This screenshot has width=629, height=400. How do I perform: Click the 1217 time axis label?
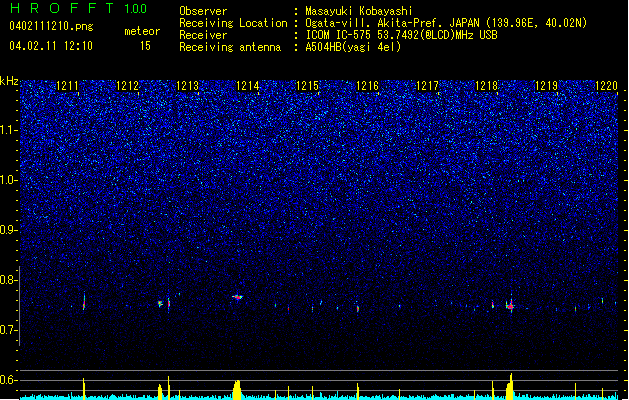point(427,86)
